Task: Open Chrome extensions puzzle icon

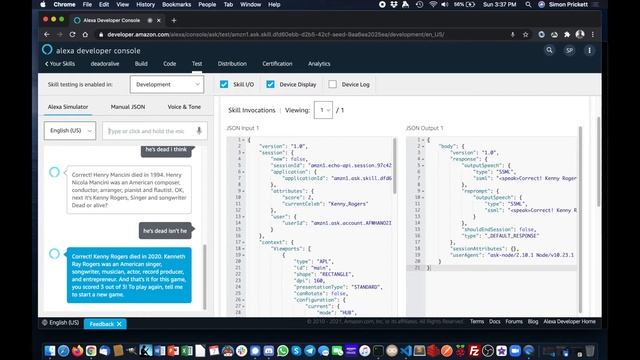Action: pos(567,35)
